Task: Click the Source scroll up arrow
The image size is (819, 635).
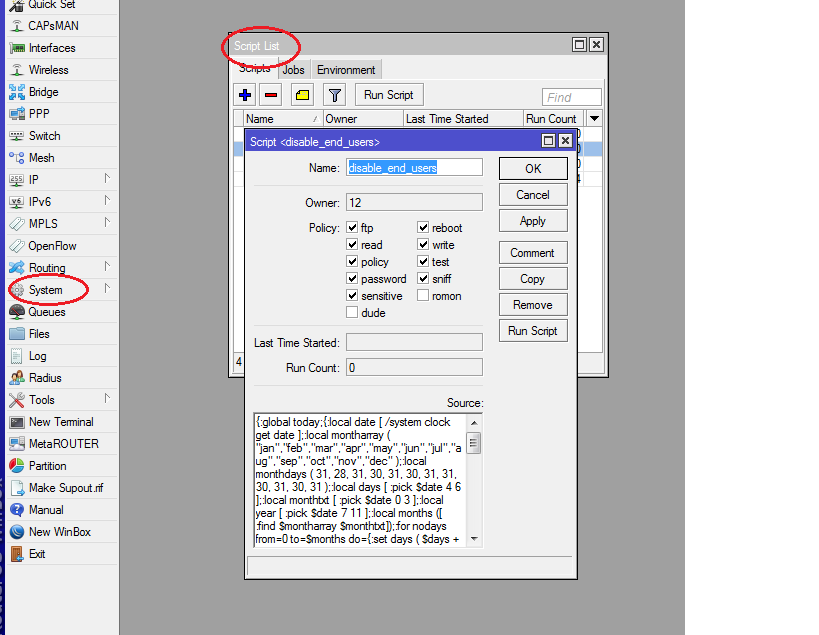Action: pyautogui.click(x=474, y=422)
